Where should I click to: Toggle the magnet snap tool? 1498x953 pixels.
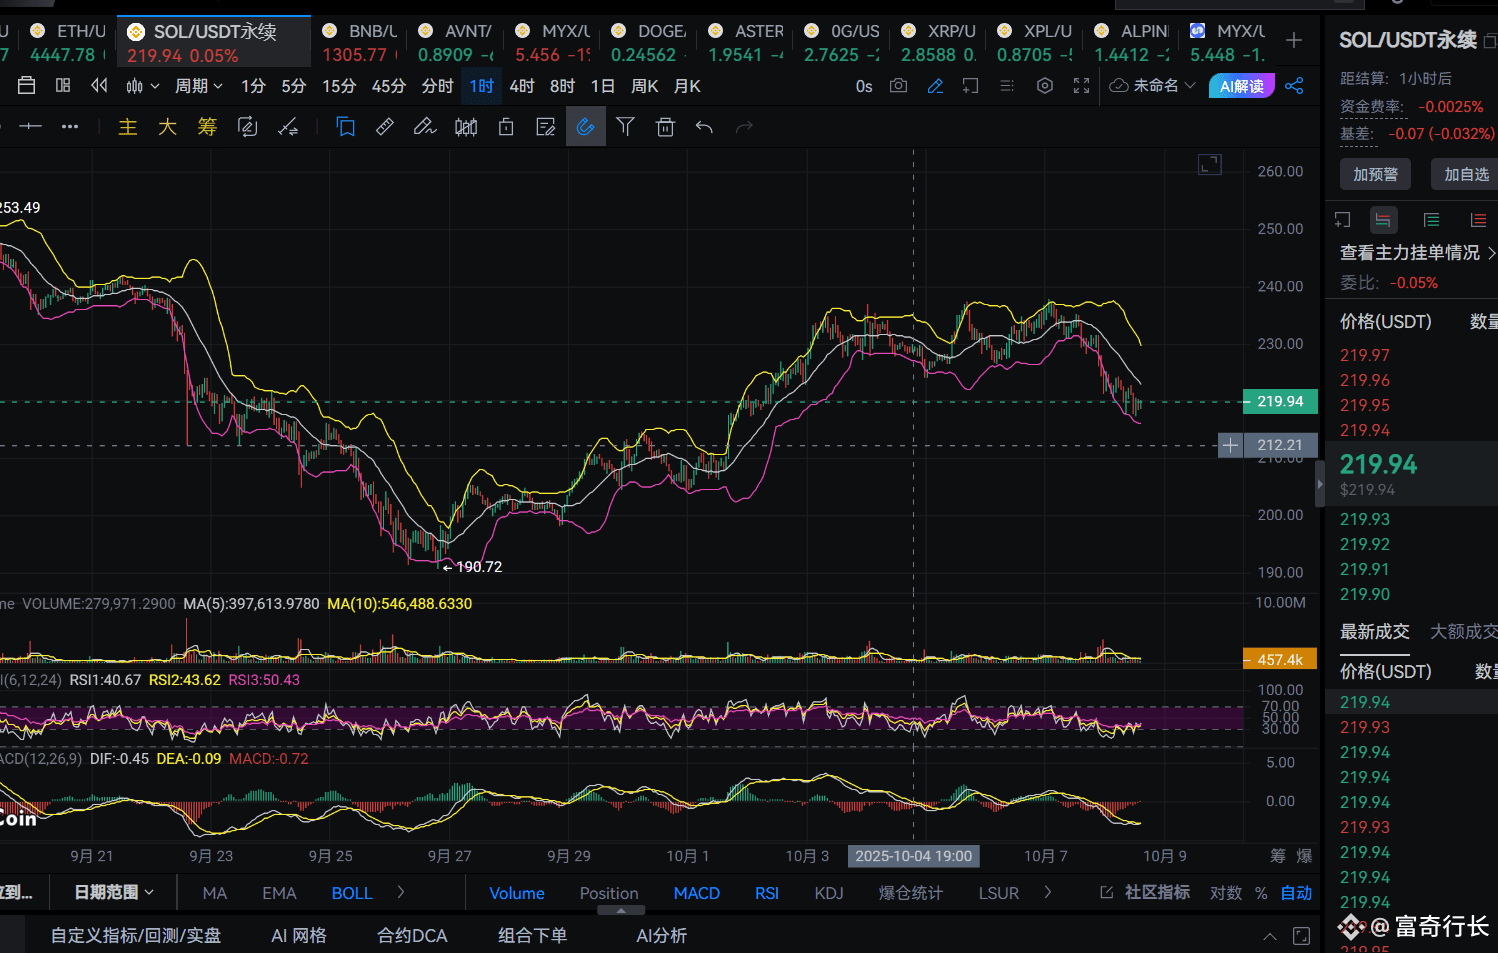[585, 127]
